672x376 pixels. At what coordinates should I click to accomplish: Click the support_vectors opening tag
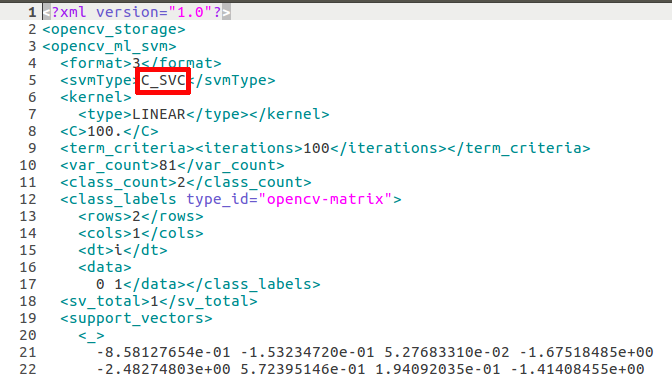(x=136, y=318)
